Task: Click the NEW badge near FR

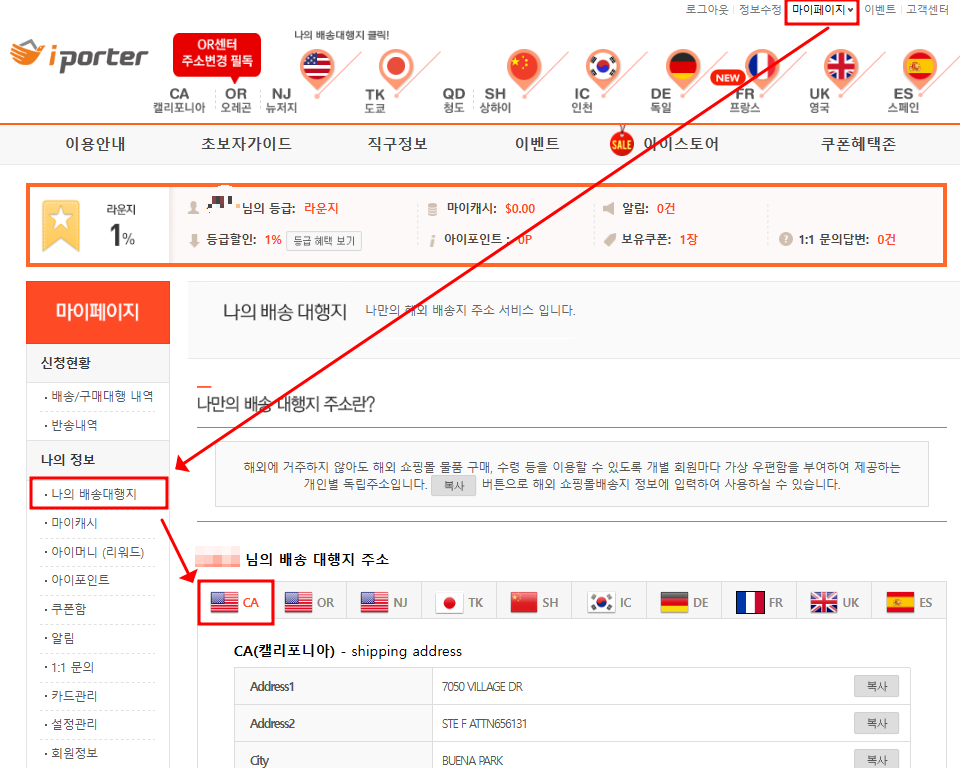Action: 727,78
